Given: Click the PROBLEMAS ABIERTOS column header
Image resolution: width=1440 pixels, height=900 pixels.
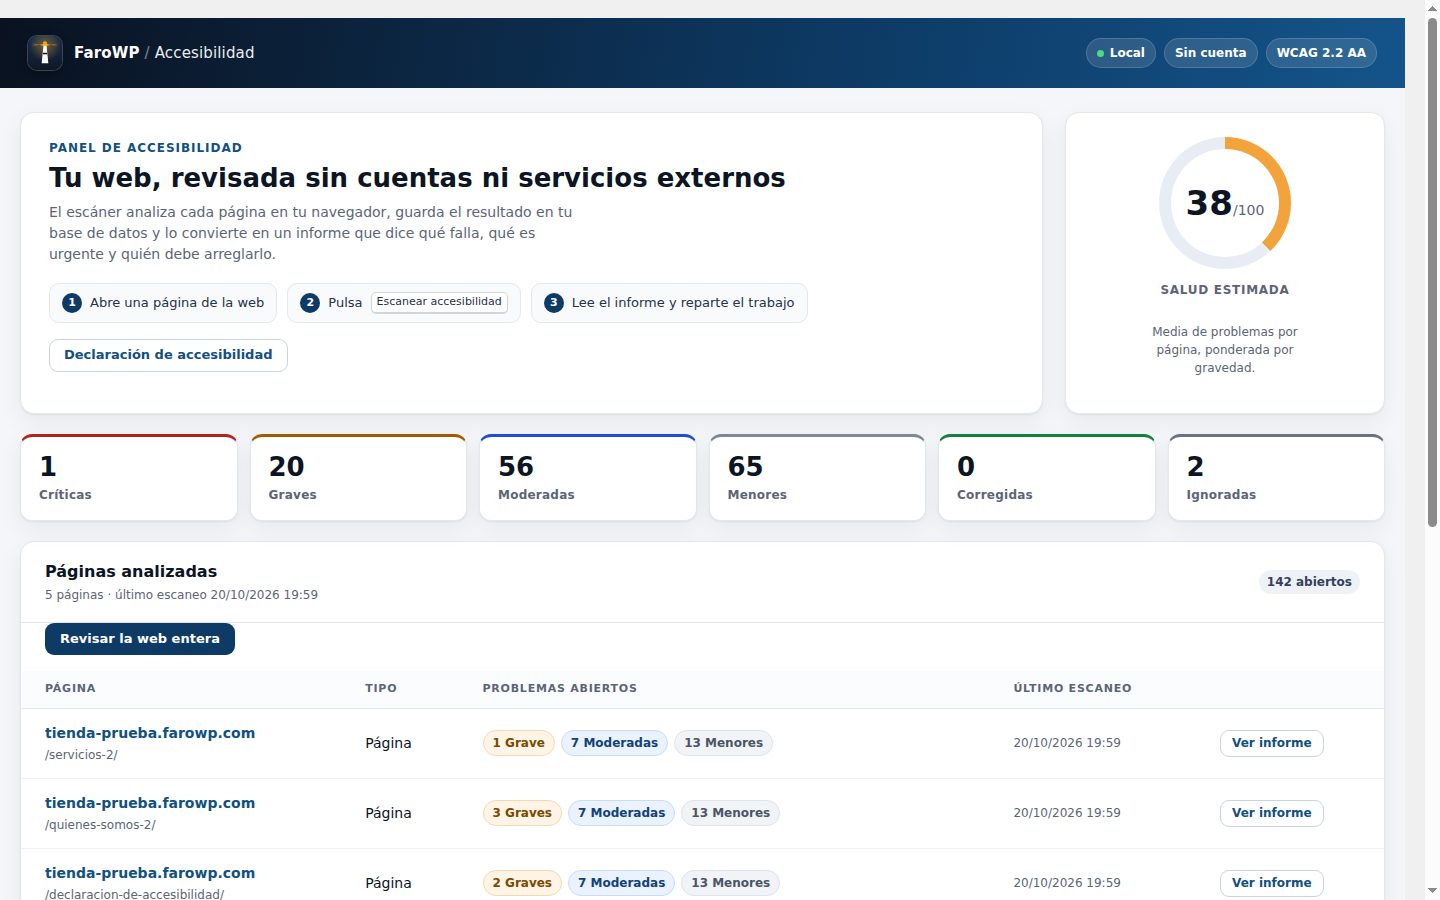Looking at the screenshot, I should (x=560, y=688).
